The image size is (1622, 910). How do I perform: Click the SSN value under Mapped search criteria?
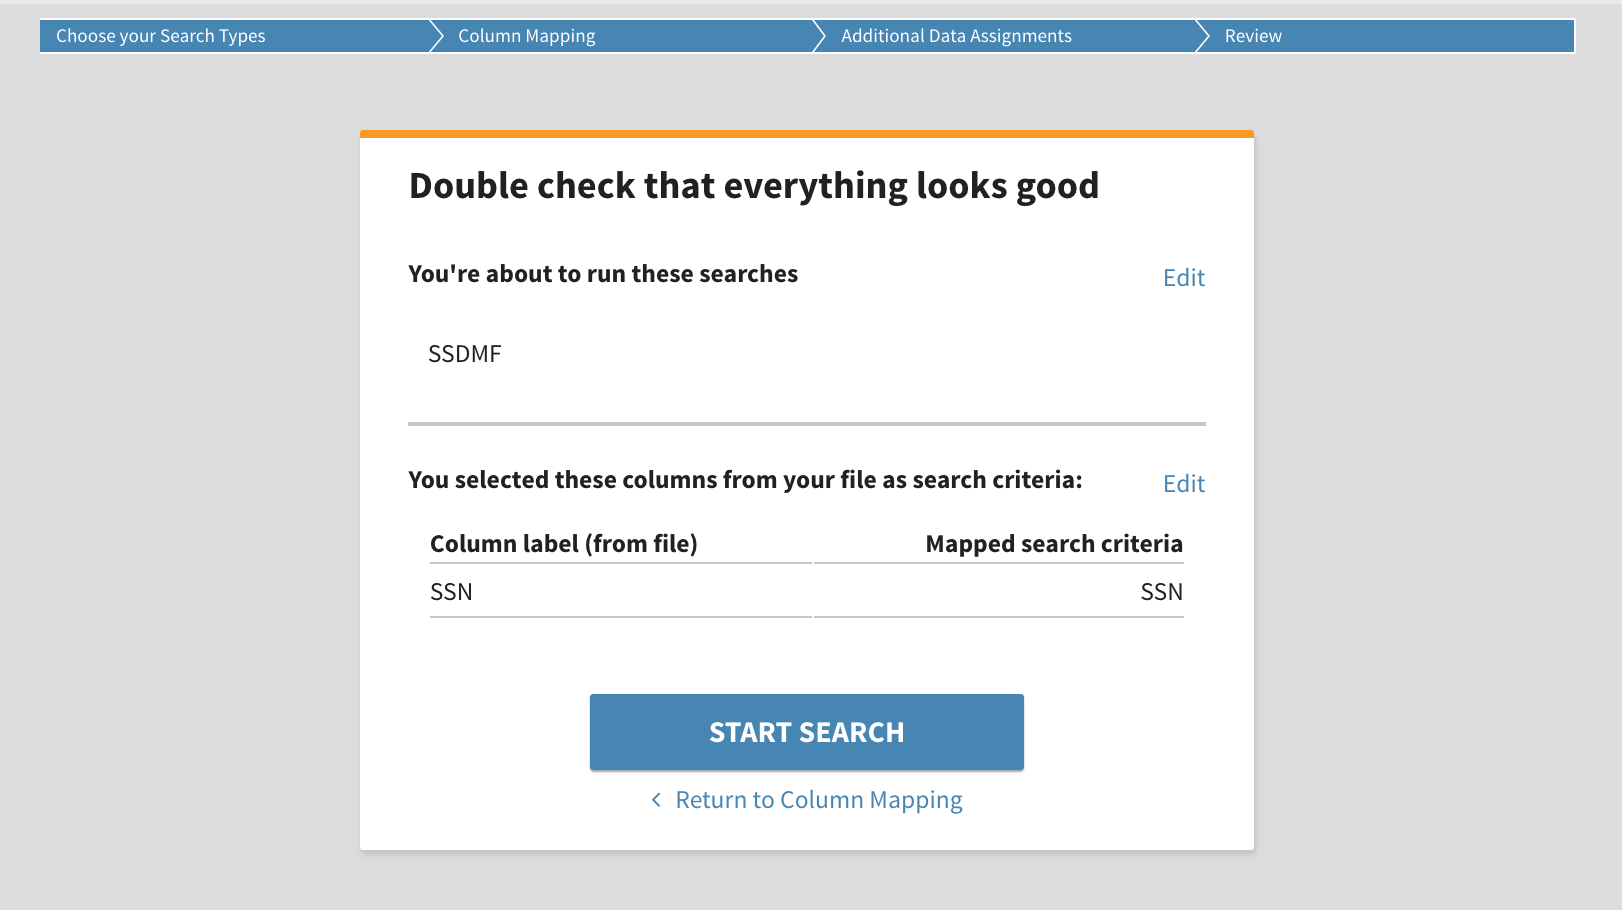(x=1161, y=591)
